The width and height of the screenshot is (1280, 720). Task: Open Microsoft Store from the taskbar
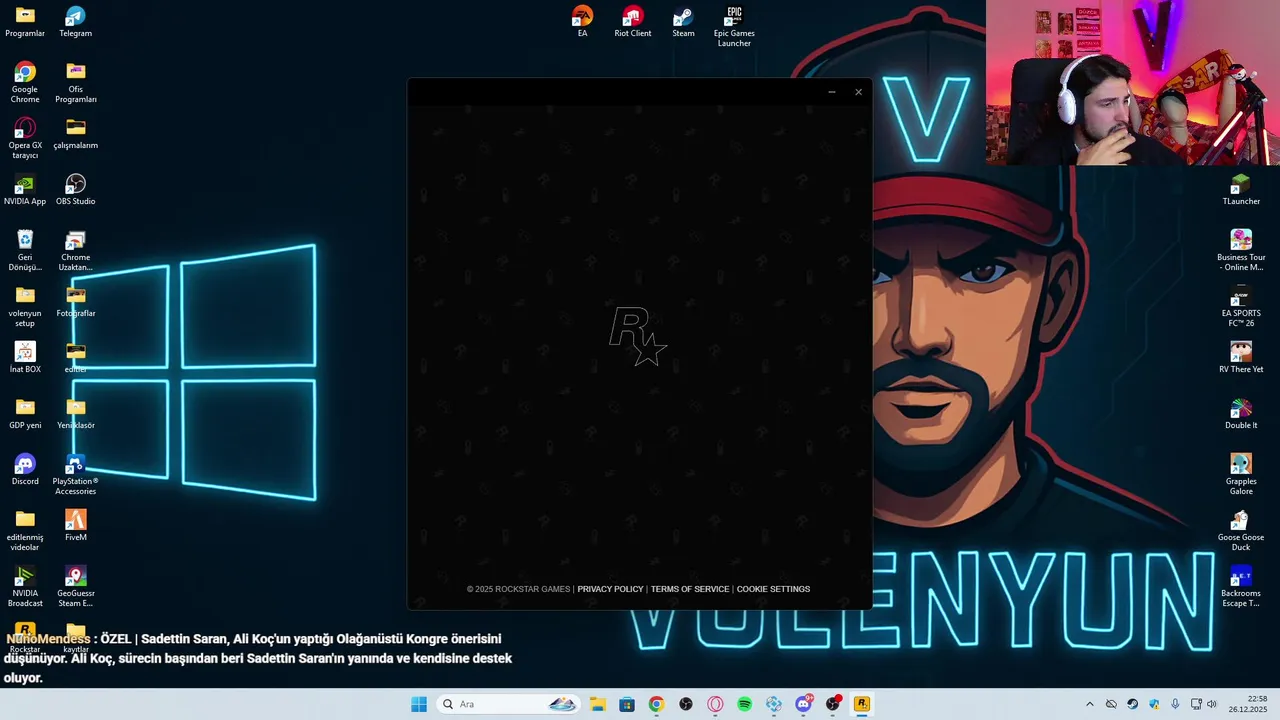[x=627, y=704]
